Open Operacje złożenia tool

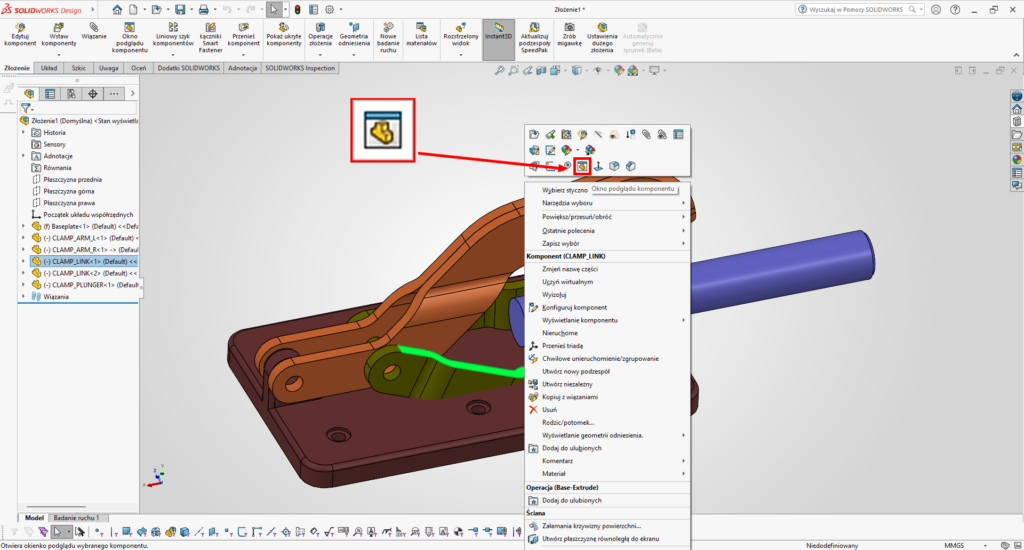click(320, 35)
